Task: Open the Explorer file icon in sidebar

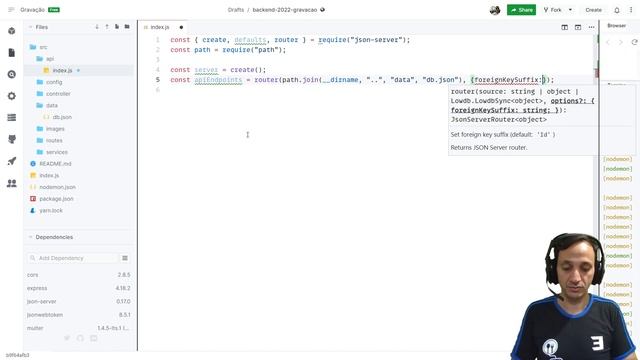Action: [12, 53]
